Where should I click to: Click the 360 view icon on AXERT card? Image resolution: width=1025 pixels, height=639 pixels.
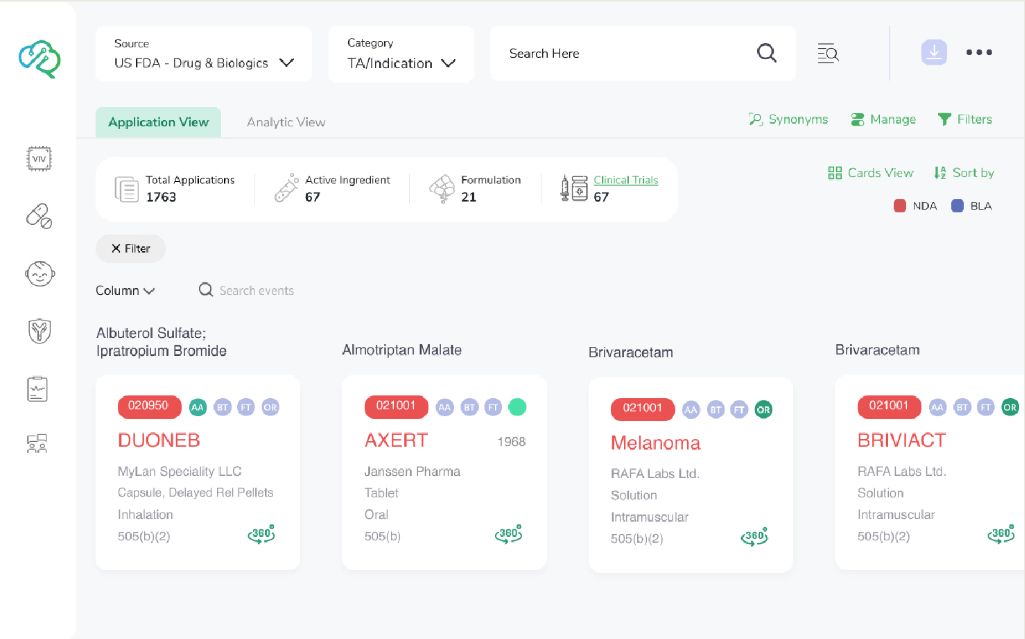509,534
